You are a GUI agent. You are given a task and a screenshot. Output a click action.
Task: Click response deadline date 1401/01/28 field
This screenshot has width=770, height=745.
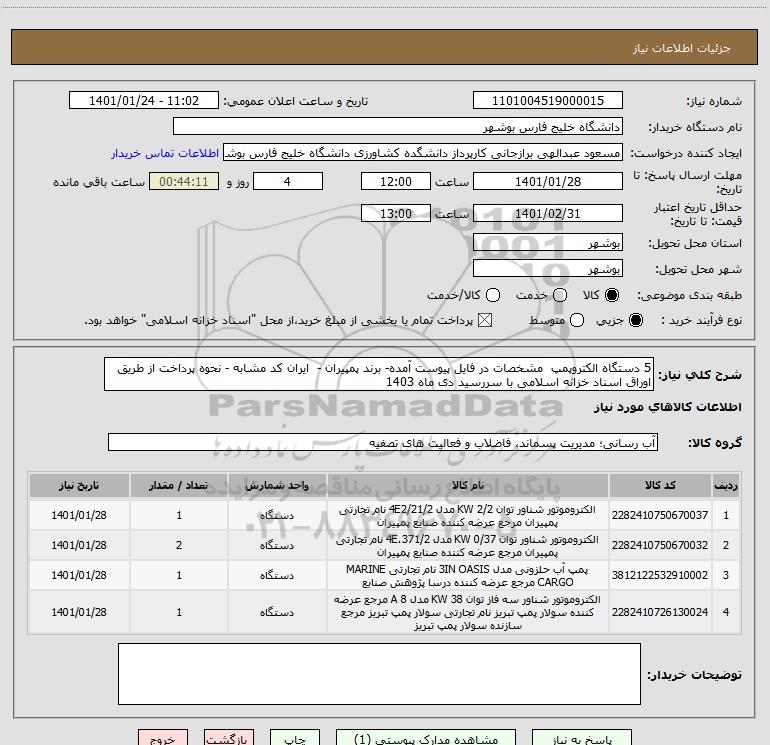[548, 181]
